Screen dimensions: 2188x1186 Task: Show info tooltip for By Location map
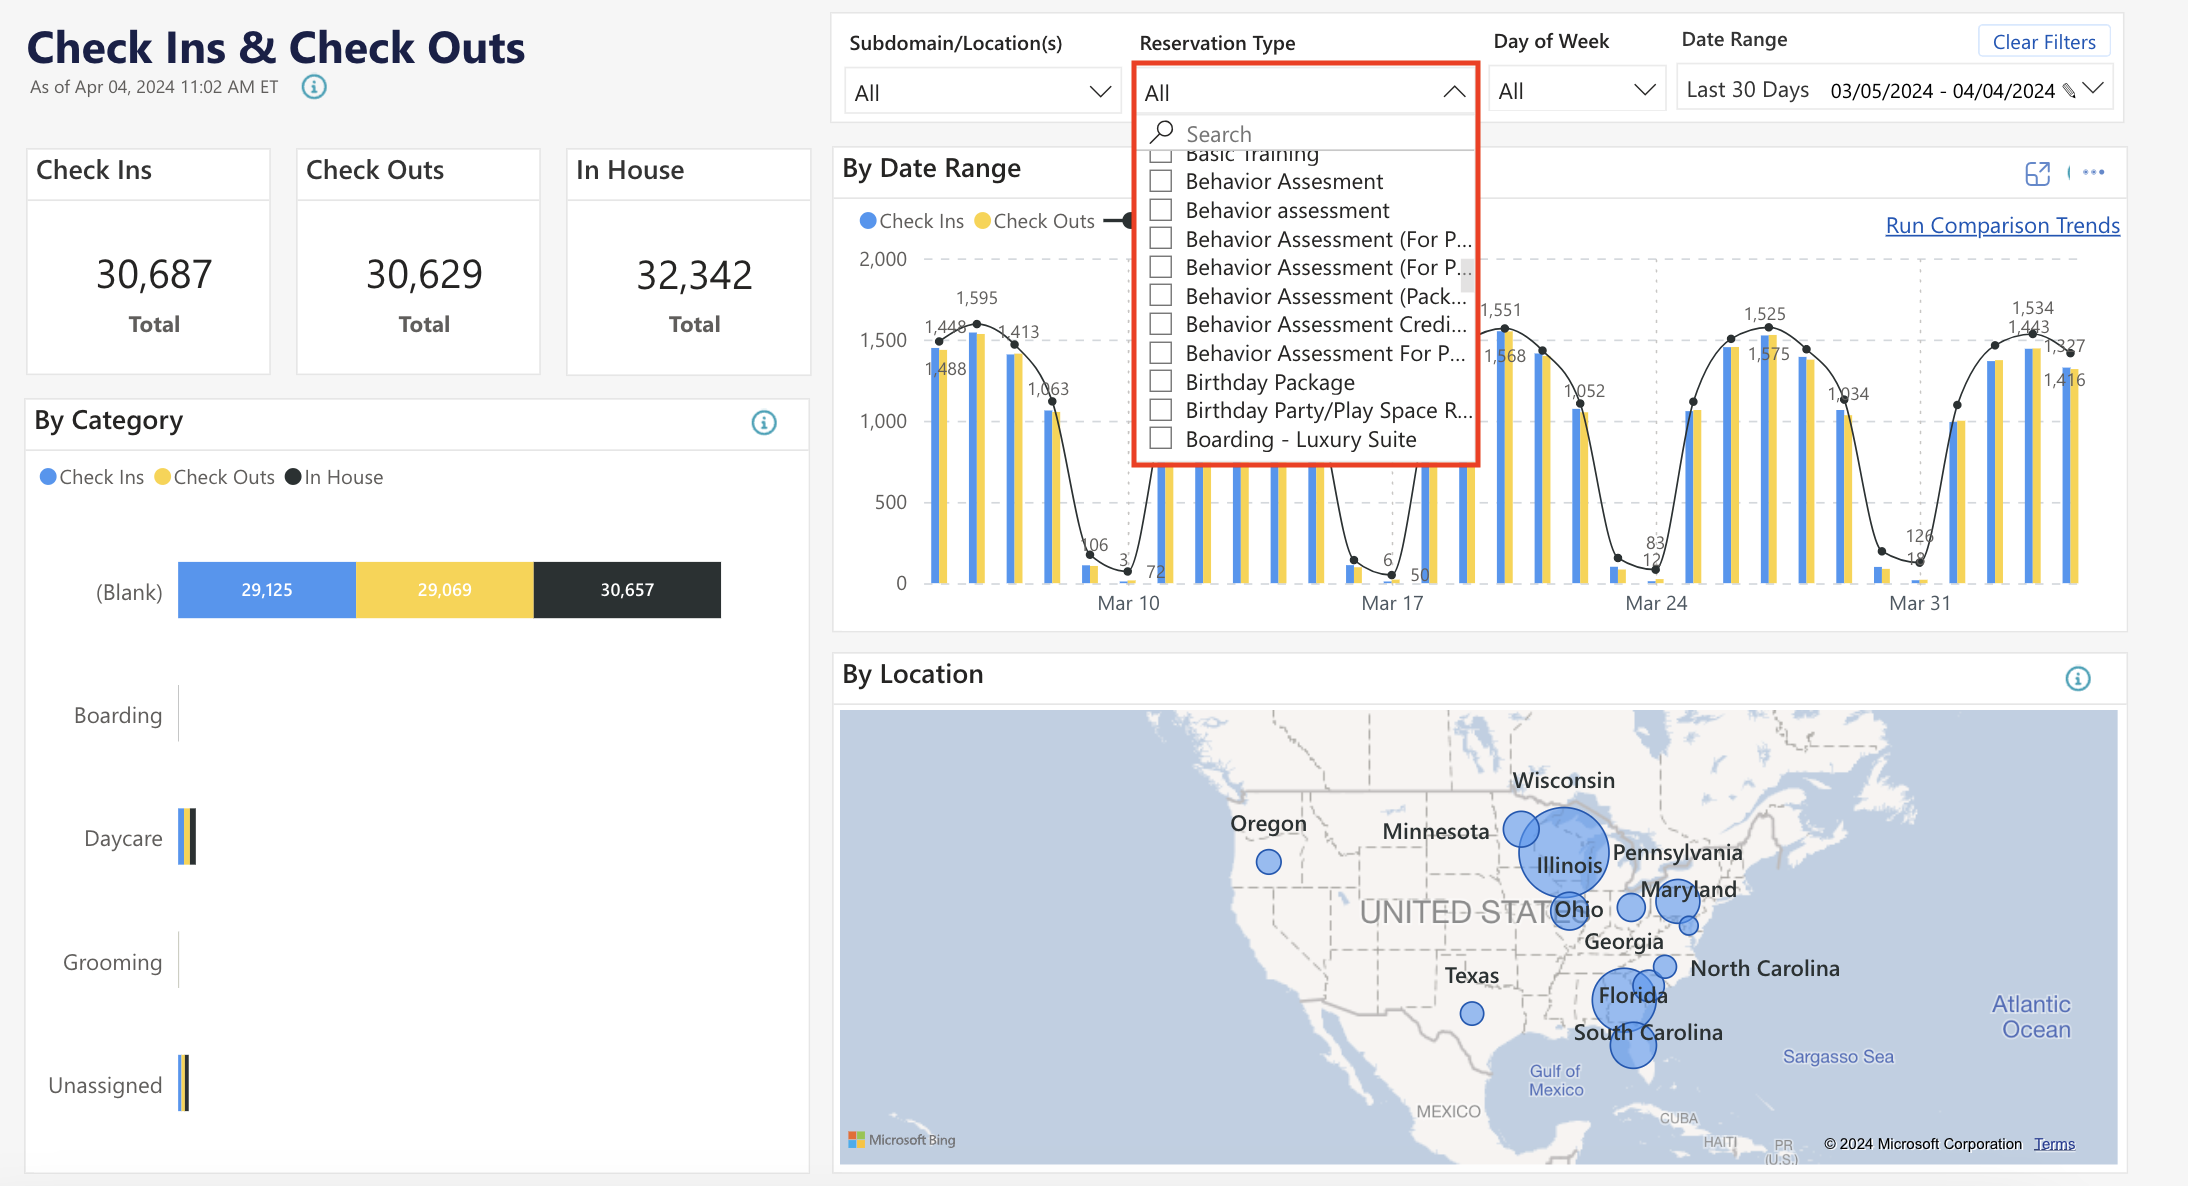[x=2077, y=678]
